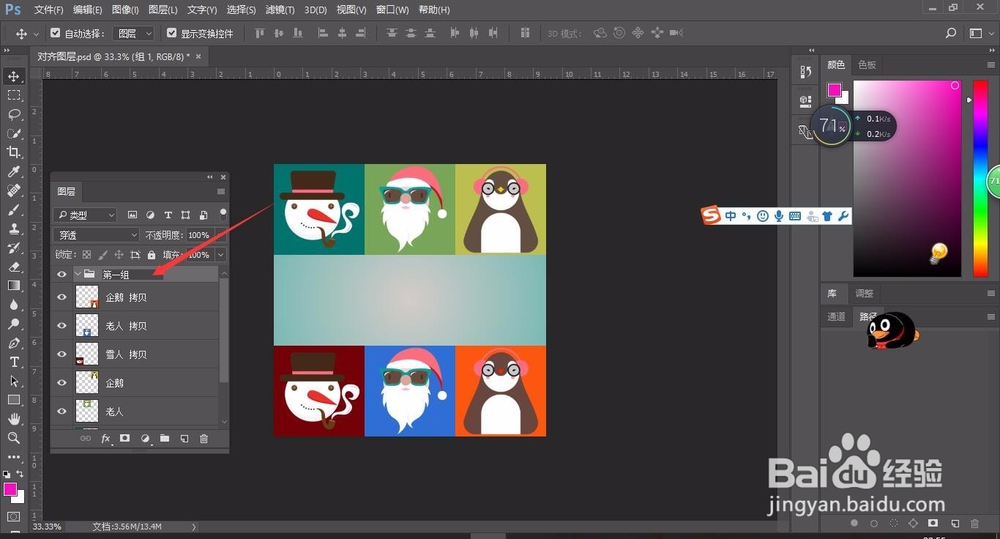1000x539 pixels.
Task: Toggle visibility of the 老人 layer
Action: point(62,411)
